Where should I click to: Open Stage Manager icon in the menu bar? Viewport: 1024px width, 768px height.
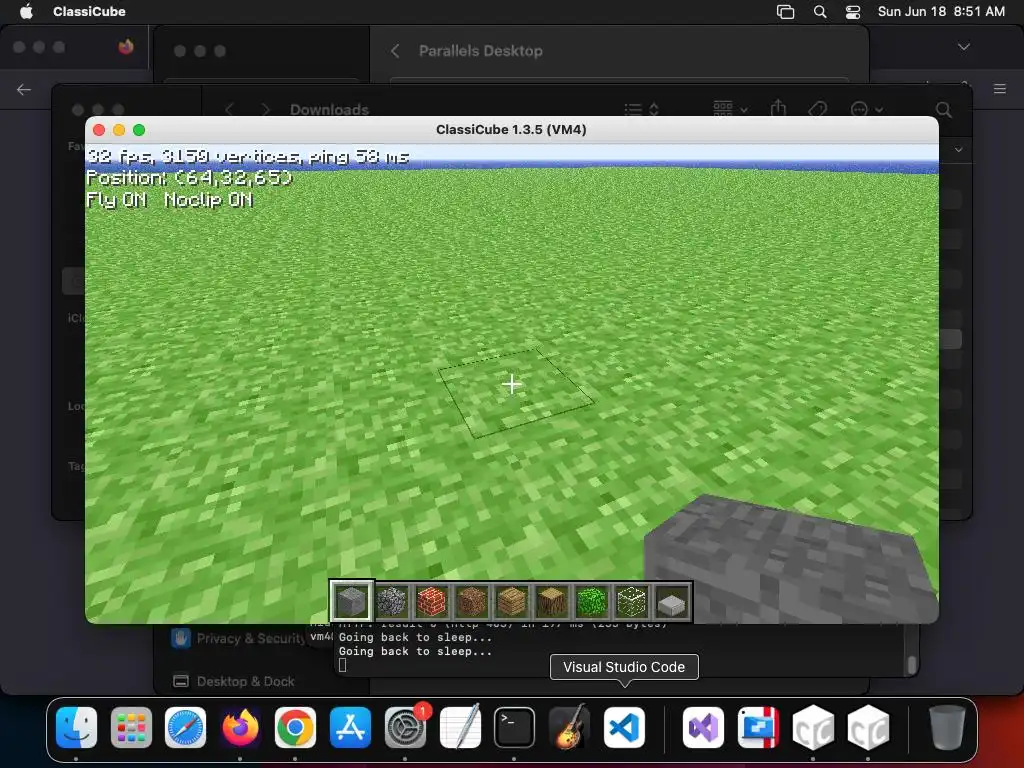(786, 12)
